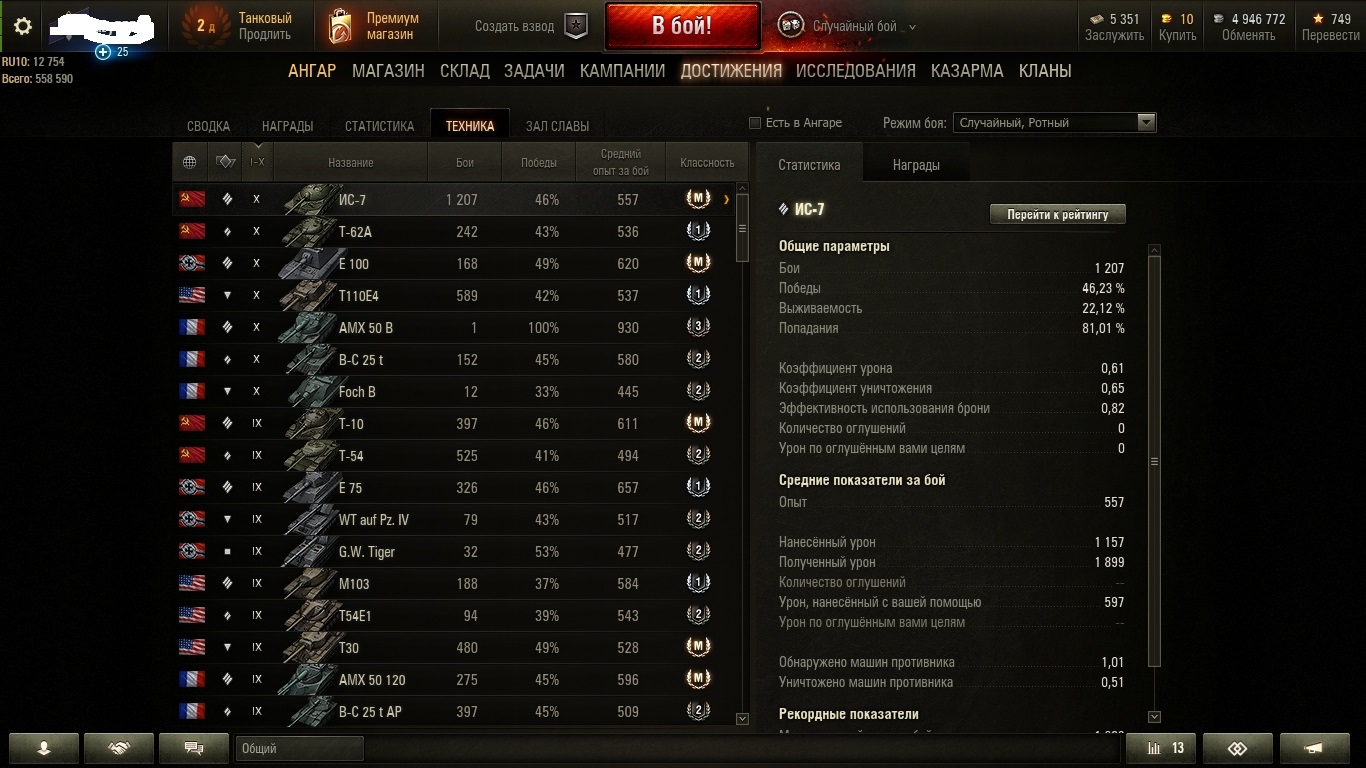Image resolution: width=1366 pixels, height=768 pixels.
Task: Go to ИССЛЕДОВАНИЯ in the main menu
Action: coord(856,71)
